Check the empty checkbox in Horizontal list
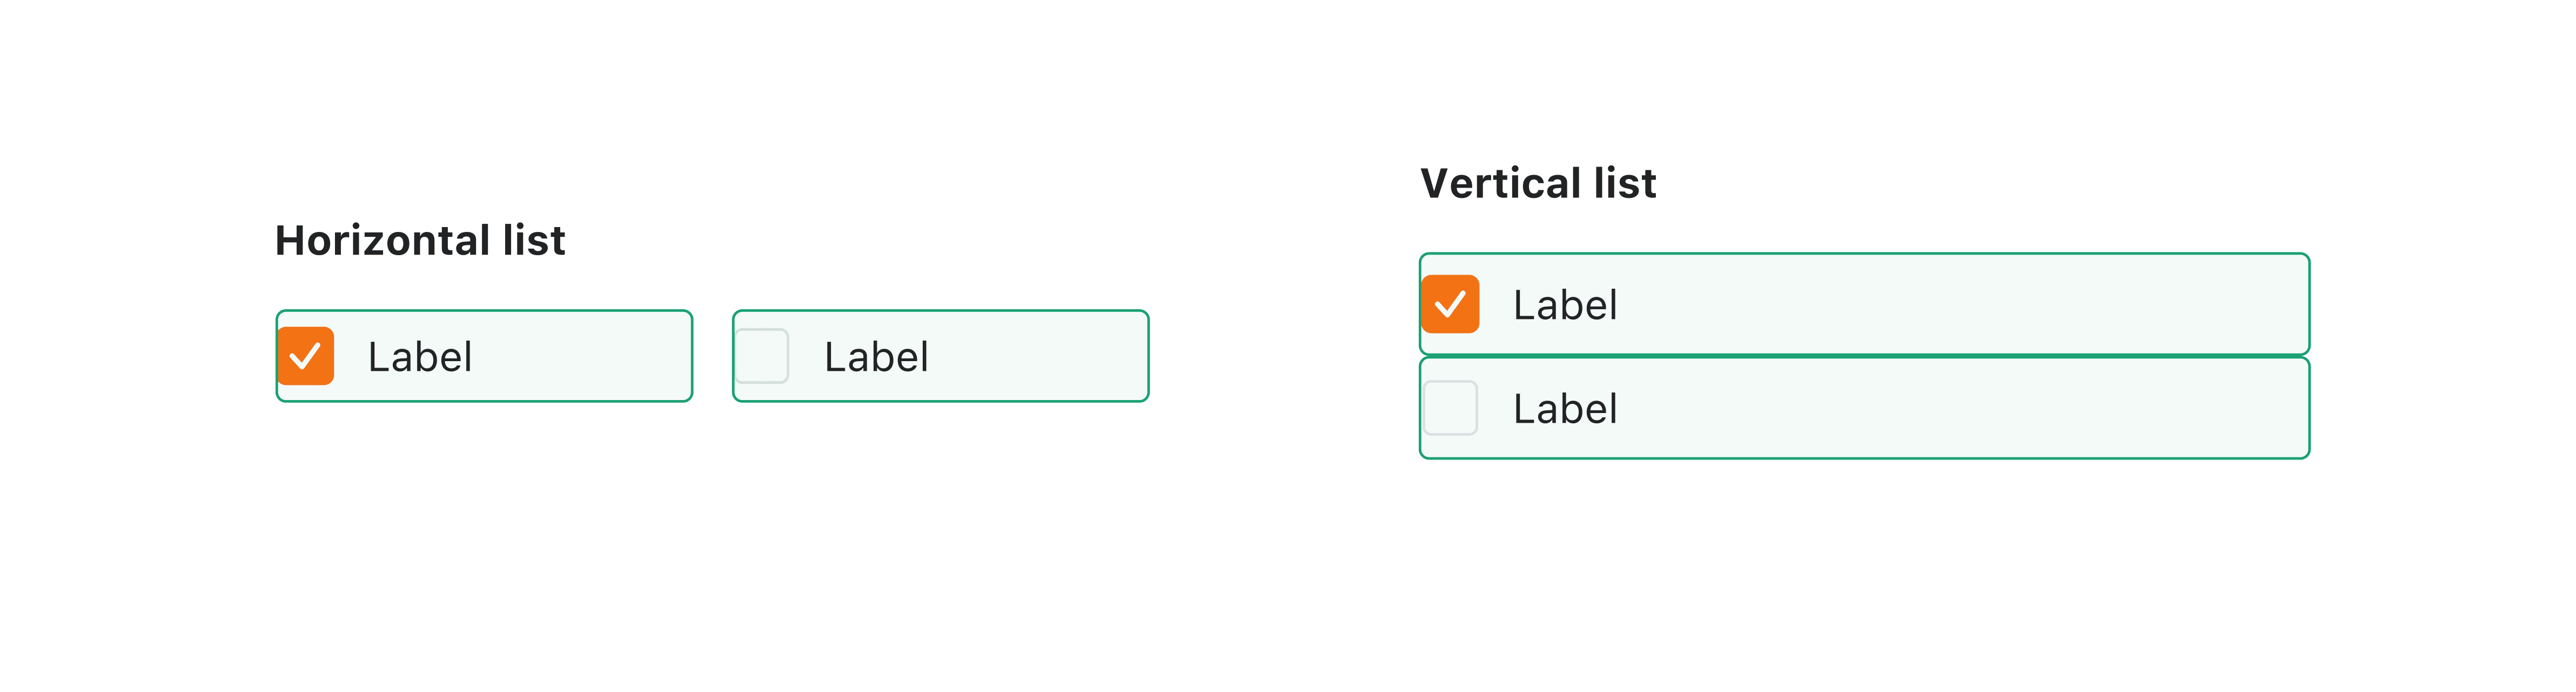Image resolution: width=2576 pixels, height=692 pixels. (x=763, y=356)
